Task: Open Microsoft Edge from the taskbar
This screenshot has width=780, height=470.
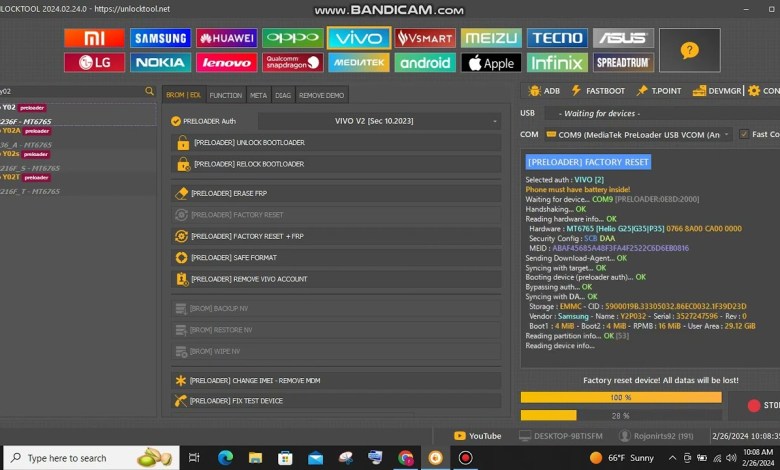Action: 225,458
